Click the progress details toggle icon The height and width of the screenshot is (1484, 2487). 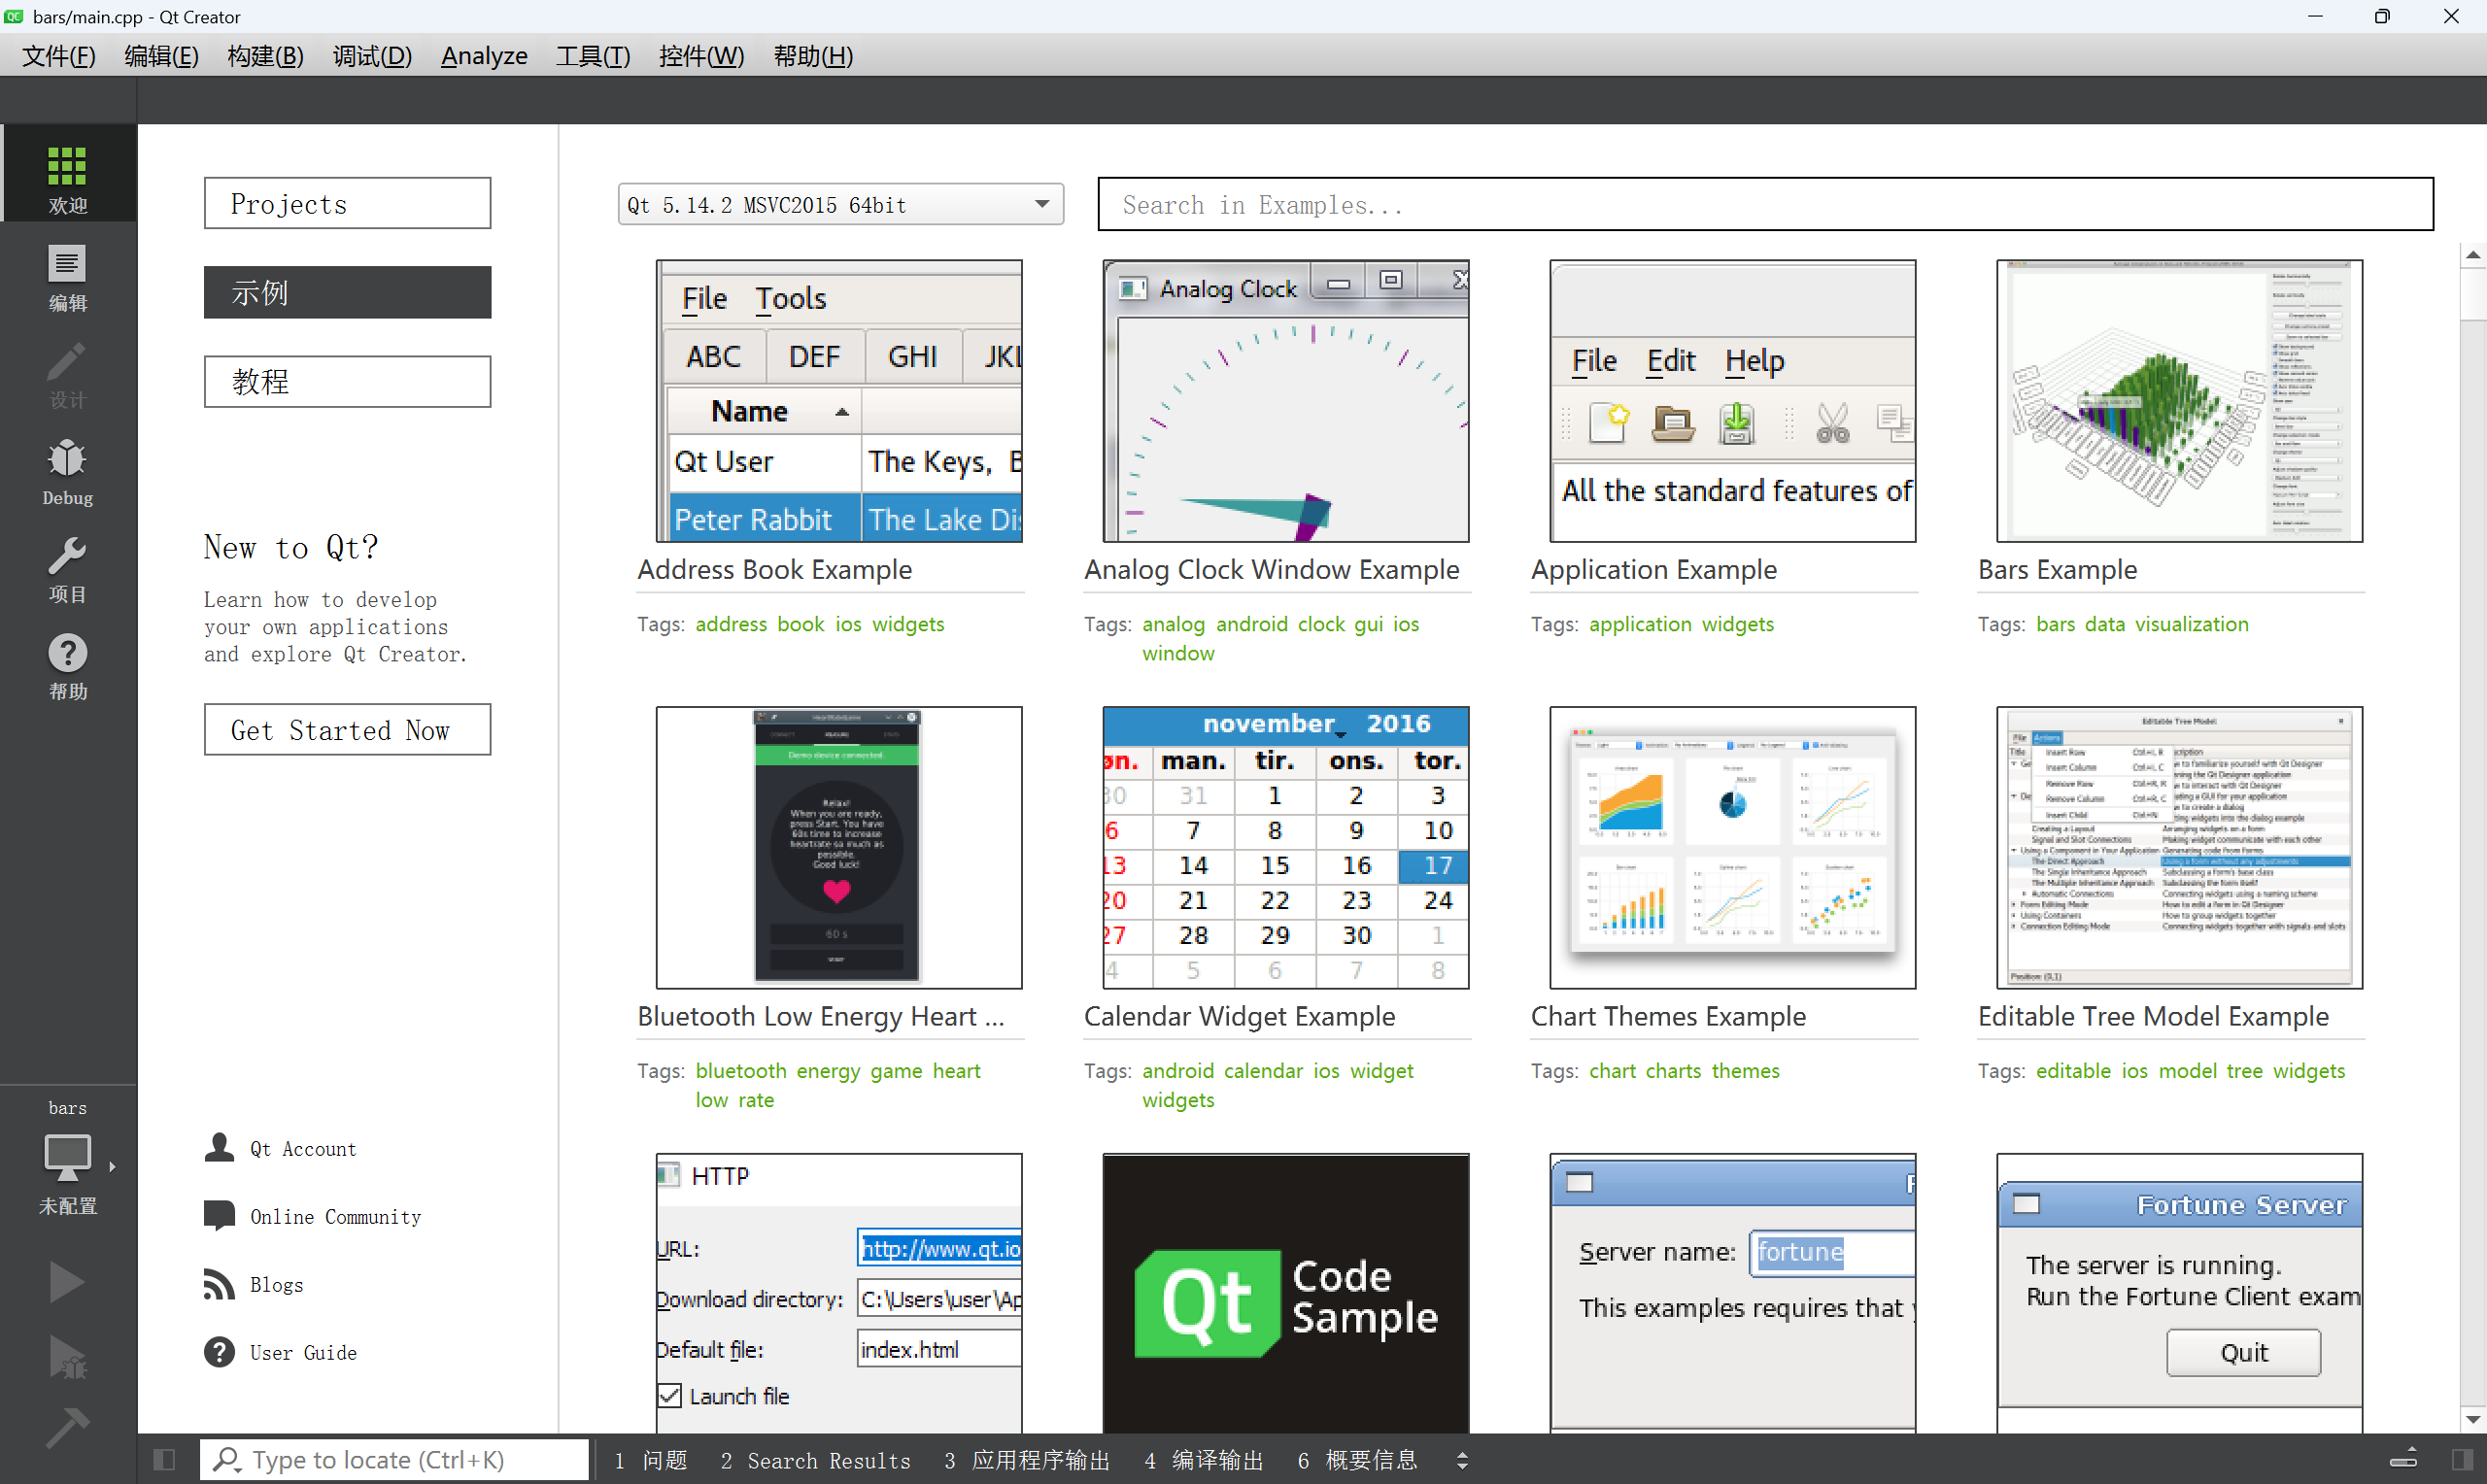2403,1459
